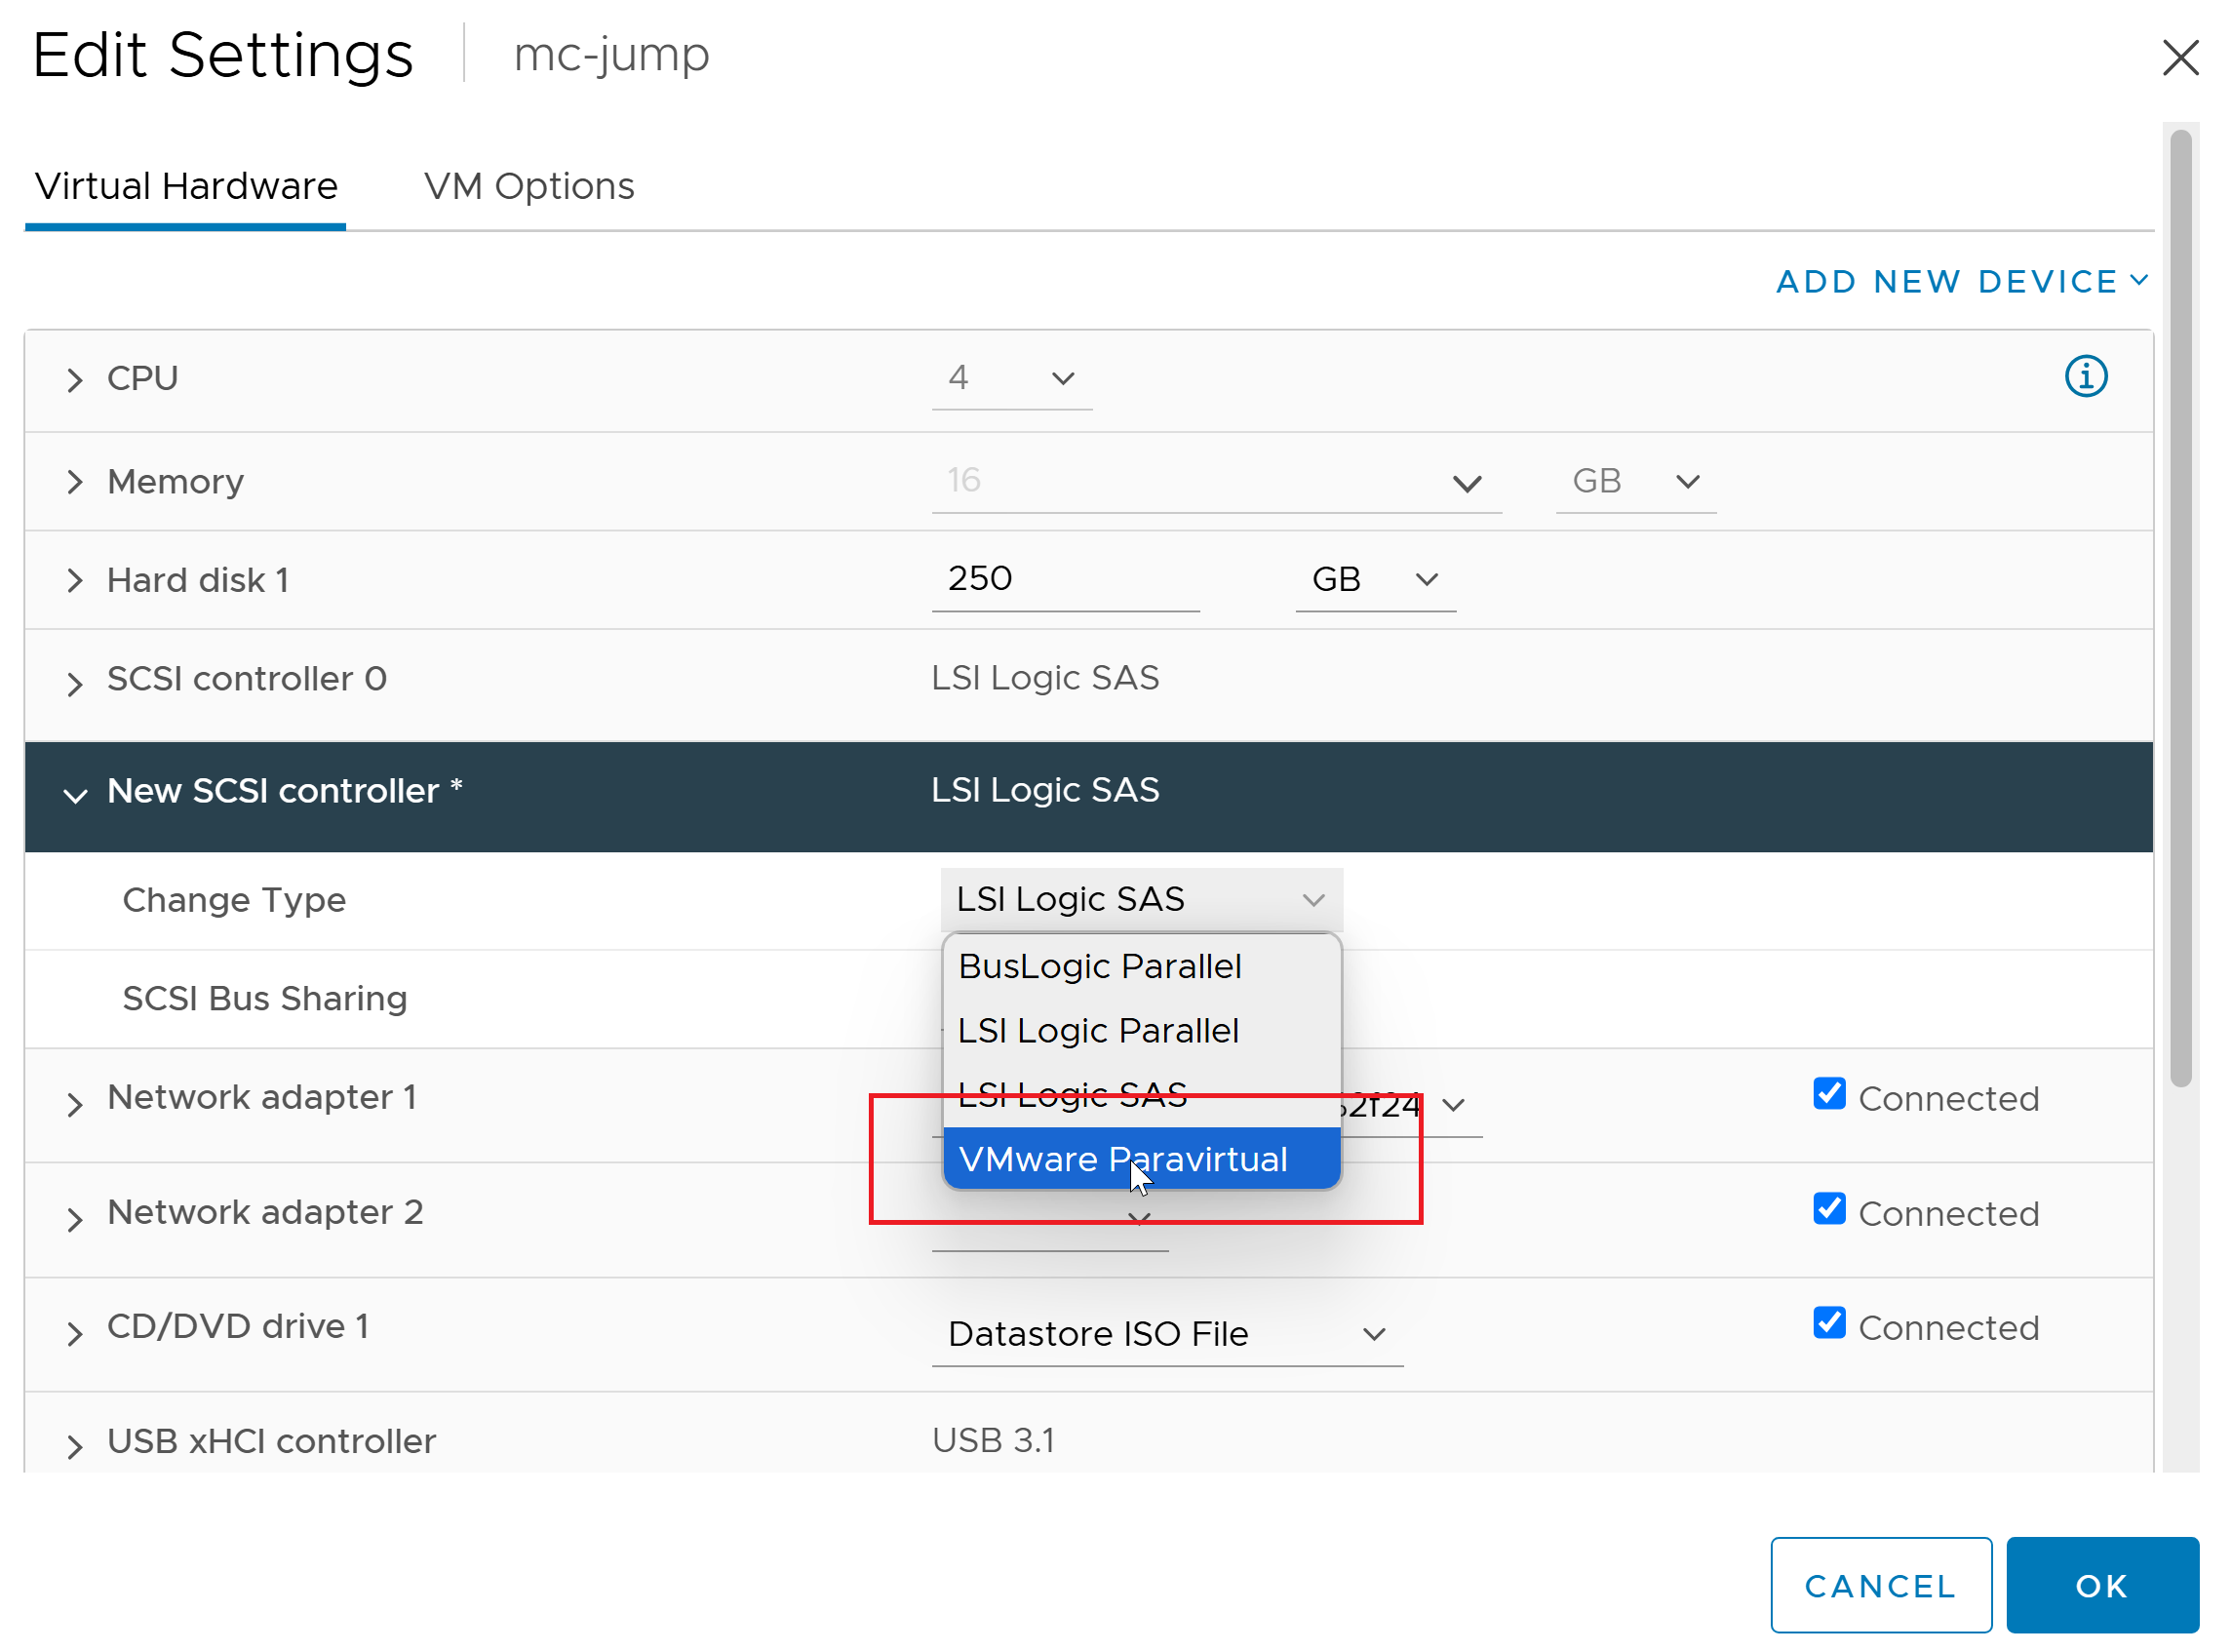Expand the Hard disk 1 row

74,580
